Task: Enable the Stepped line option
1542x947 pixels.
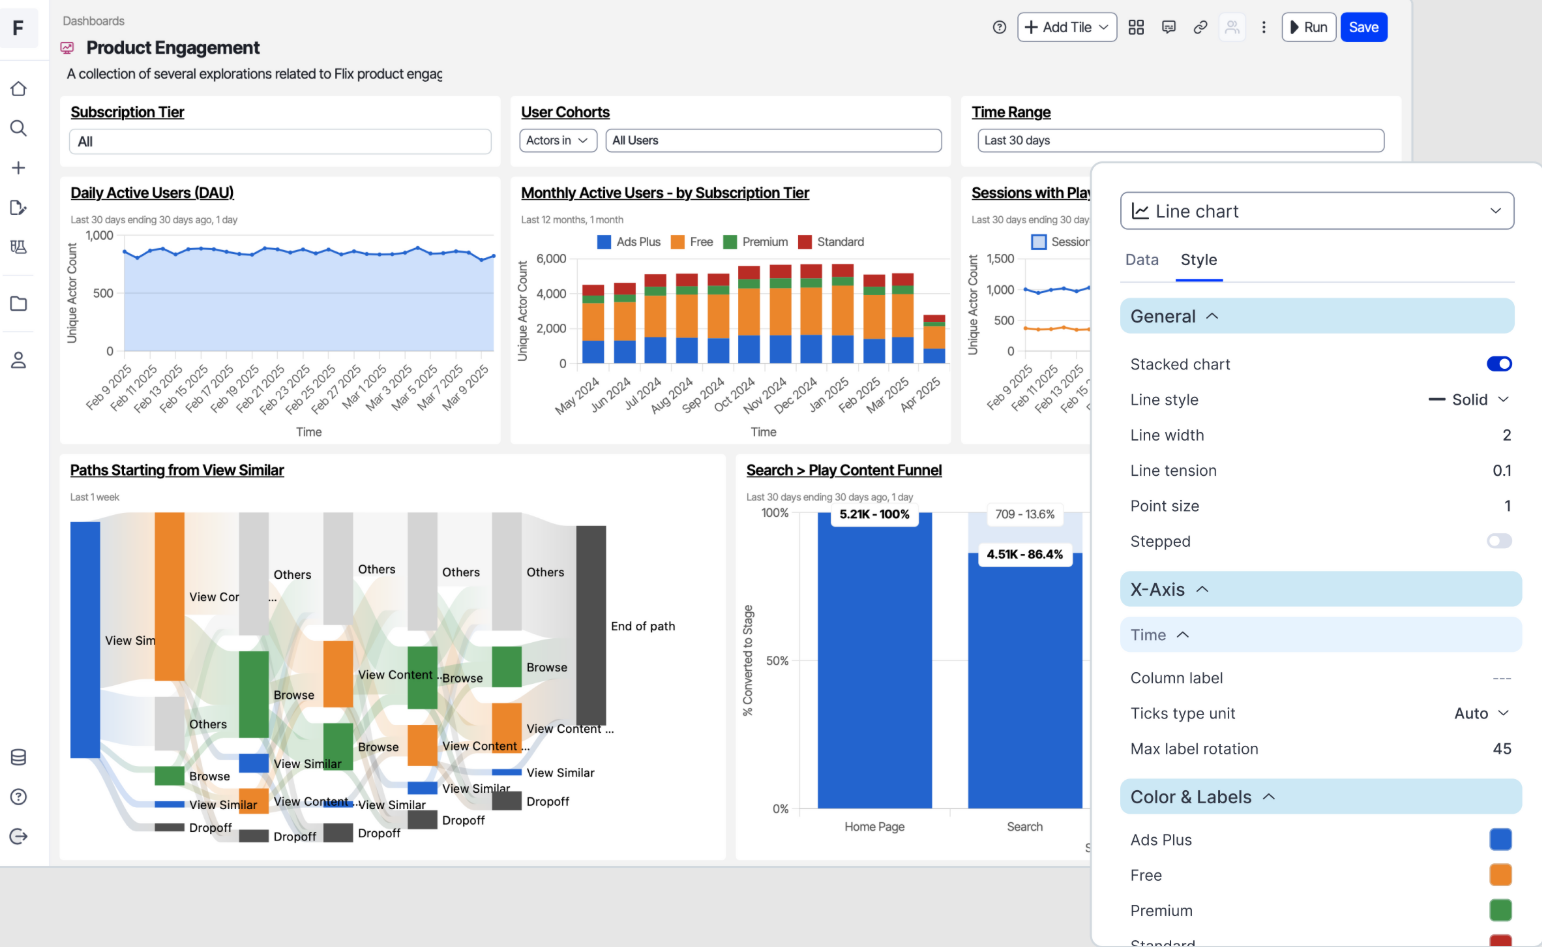Action: point(1499,541)
